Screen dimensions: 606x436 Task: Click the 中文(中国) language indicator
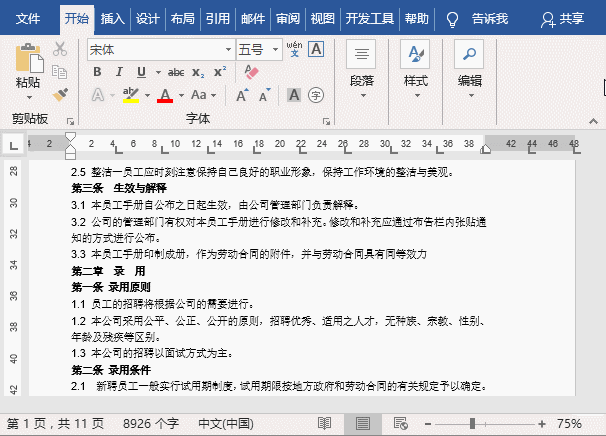226,424
